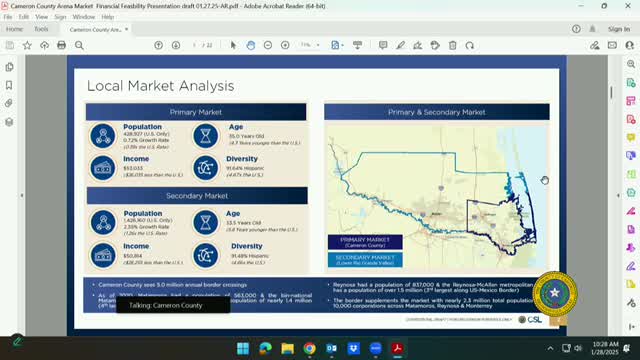
Task: Switch to the Tools tab
Action: point(41,29)
